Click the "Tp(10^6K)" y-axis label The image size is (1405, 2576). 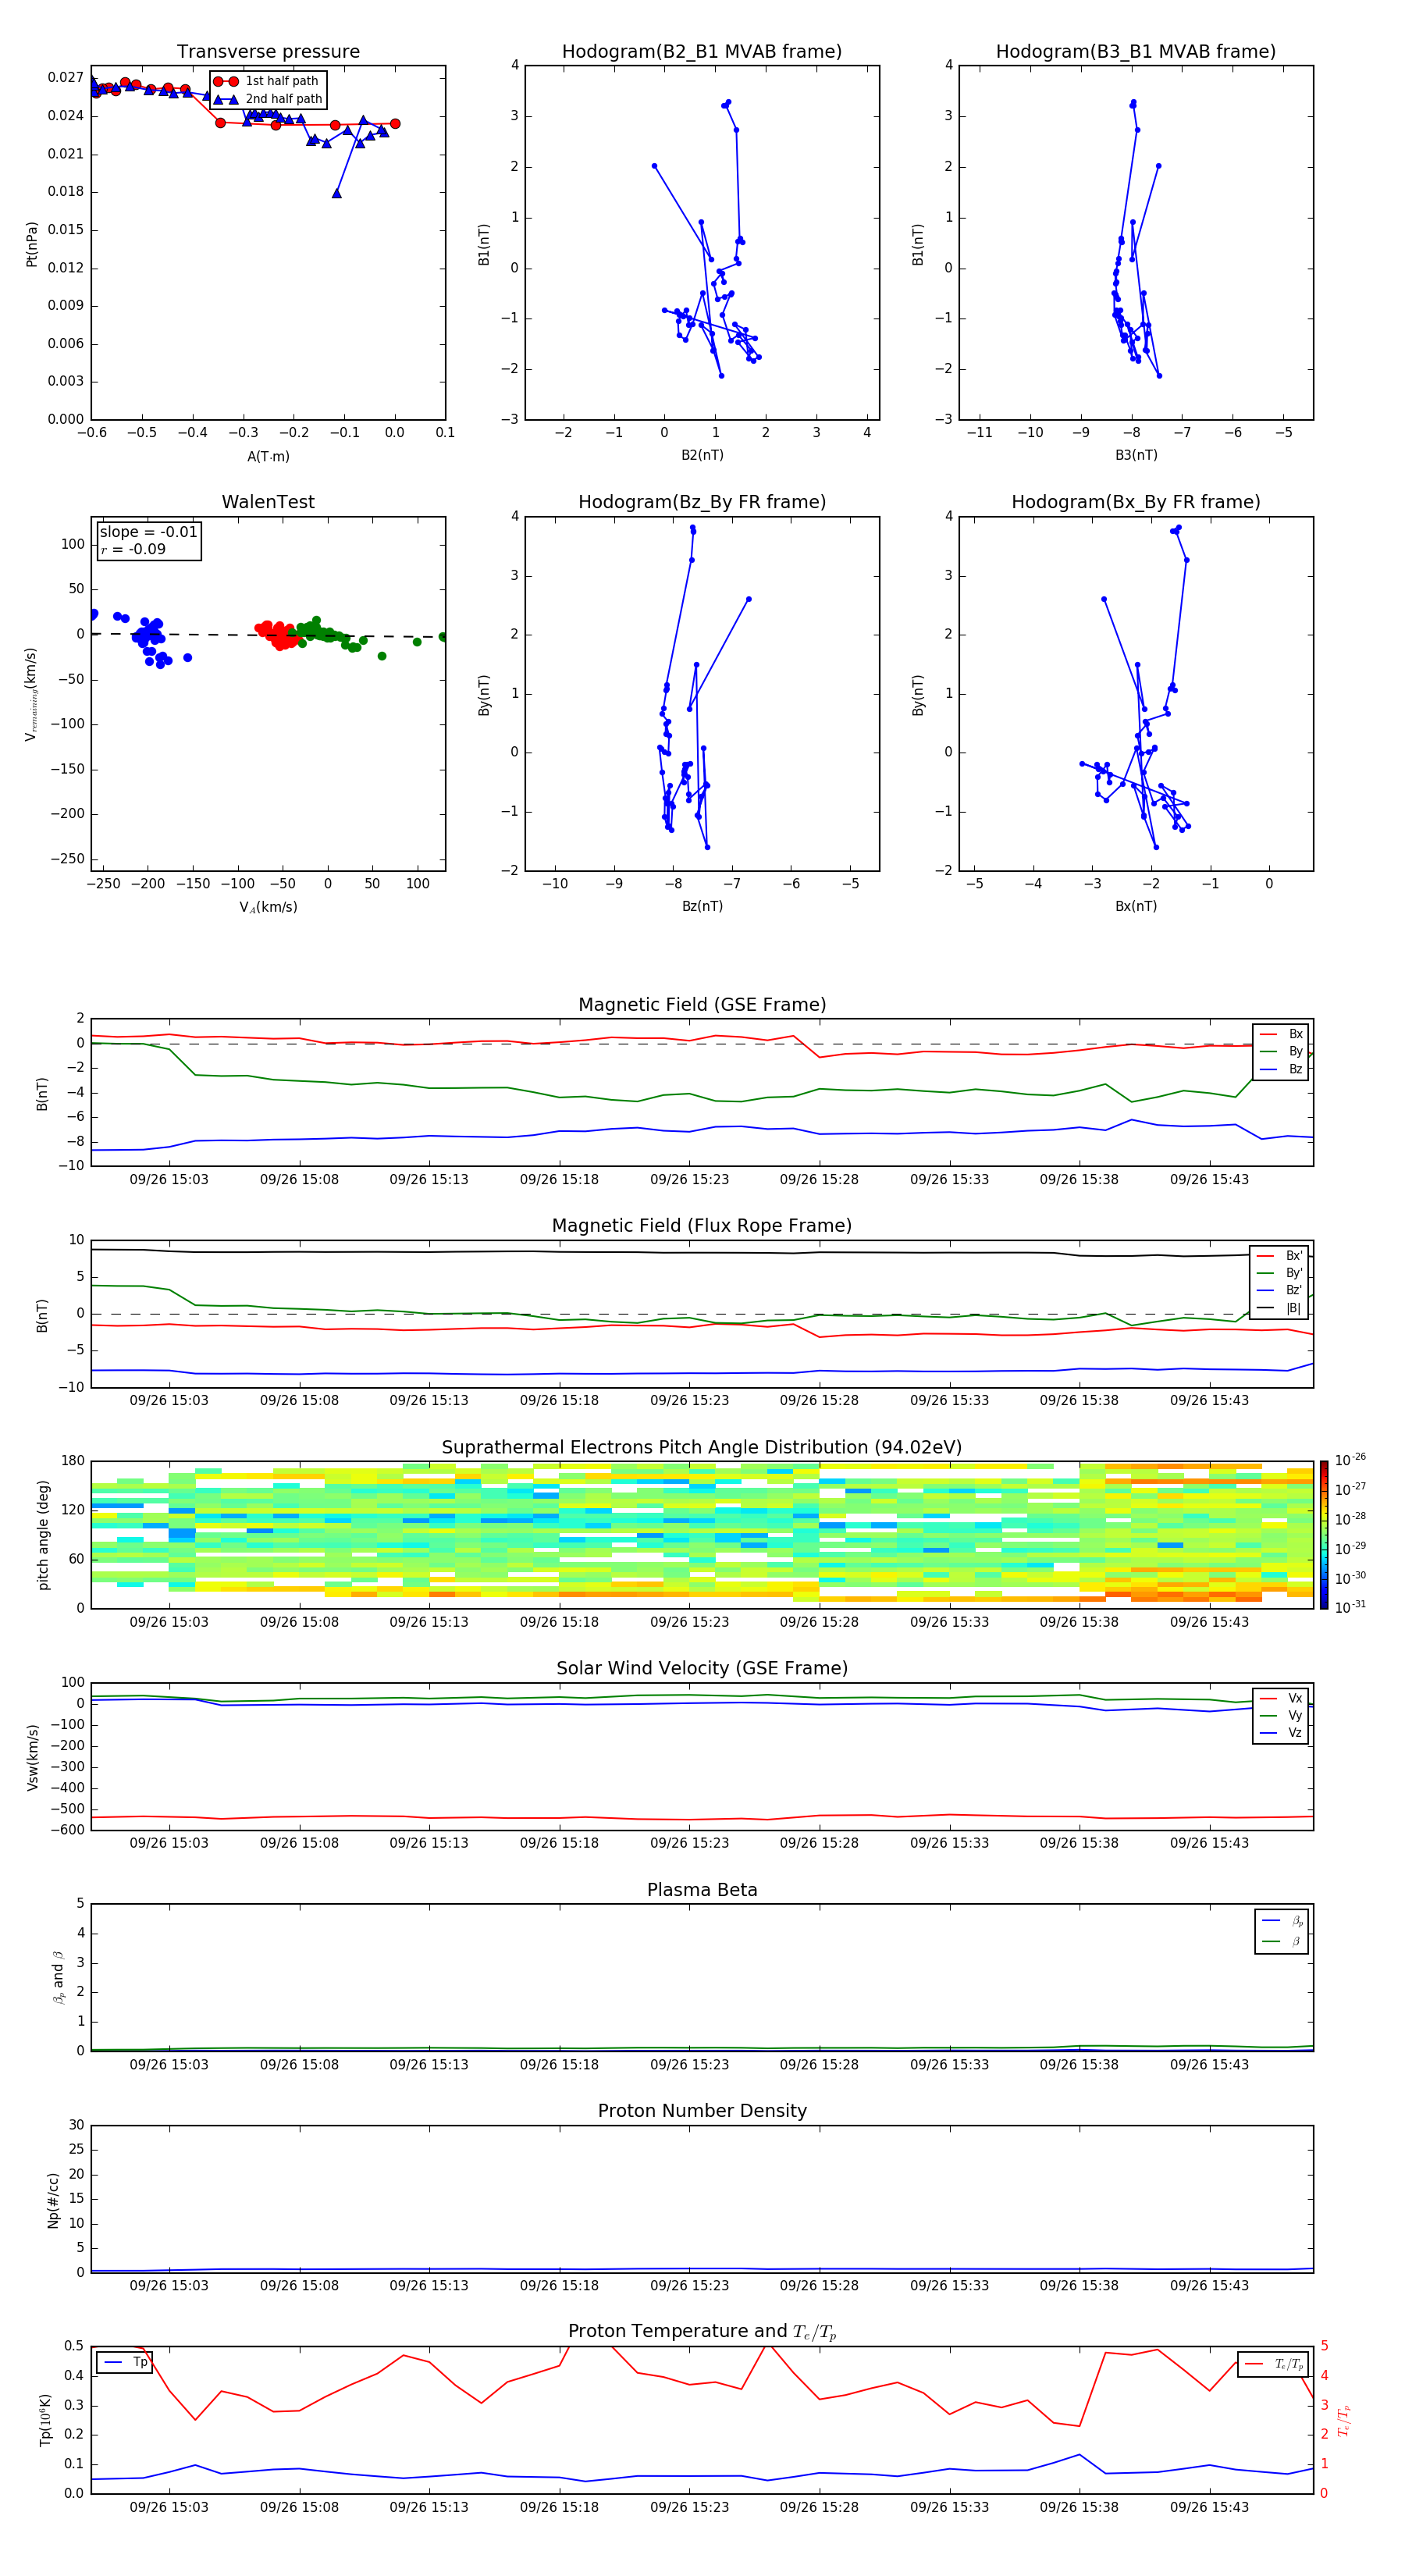pyautogui.click(x=45, y=2420)
